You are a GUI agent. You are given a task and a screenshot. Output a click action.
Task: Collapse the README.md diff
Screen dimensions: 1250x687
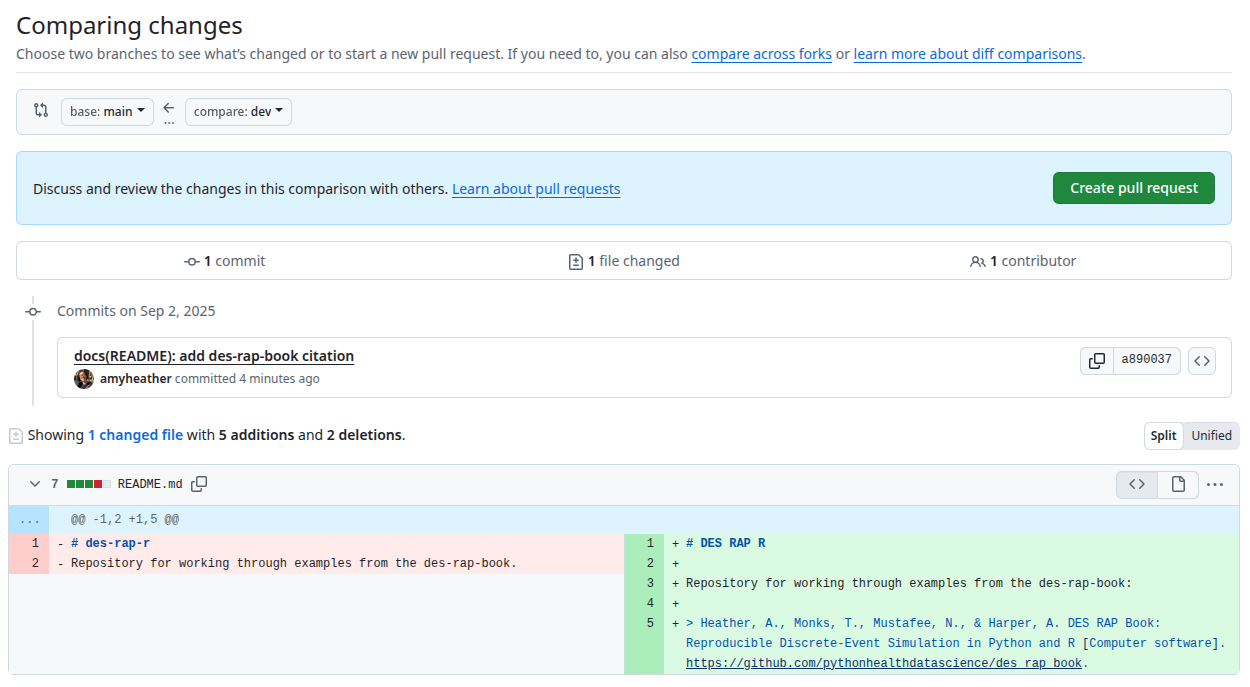coord(35,484)
